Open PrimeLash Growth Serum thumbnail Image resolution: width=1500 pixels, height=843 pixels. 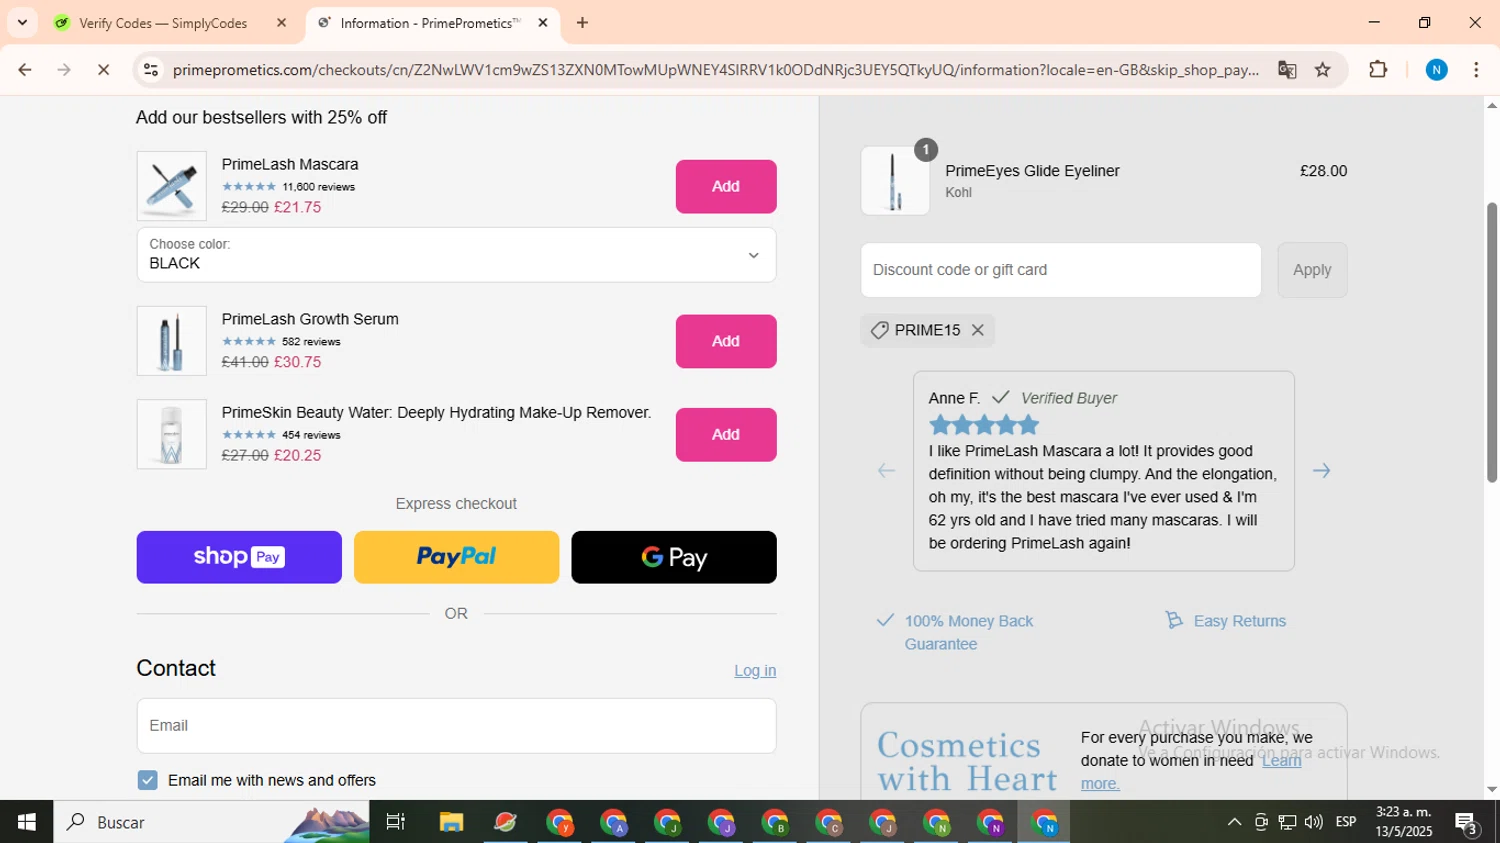coord(172,341)
